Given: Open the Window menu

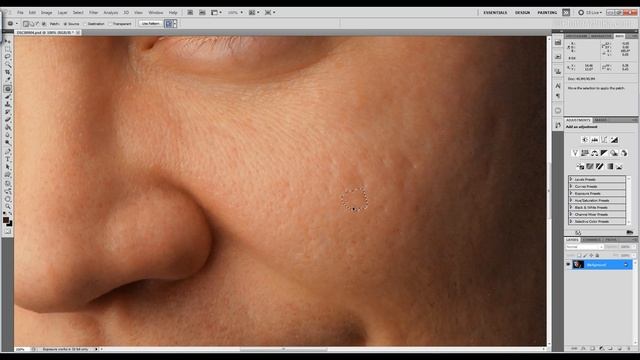Looking at the screenshot, I should (156, 13).
